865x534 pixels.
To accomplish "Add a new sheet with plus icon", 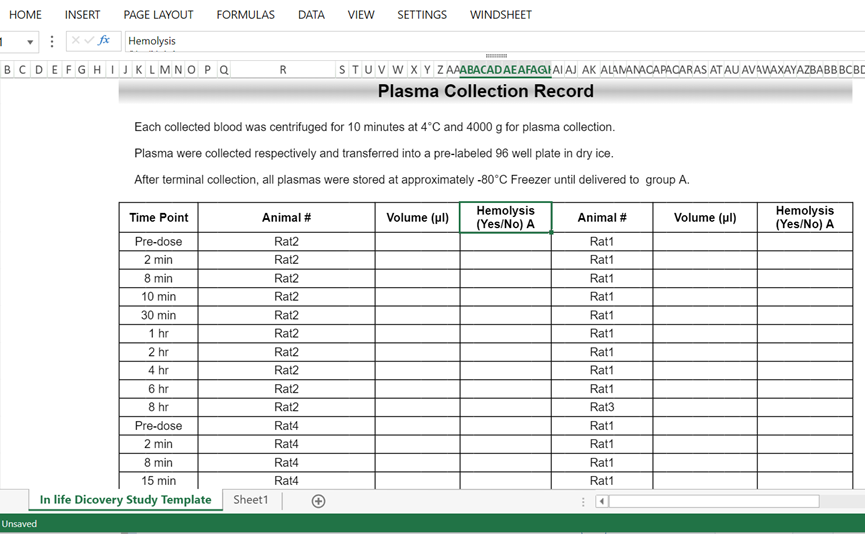I will (318, 501).
